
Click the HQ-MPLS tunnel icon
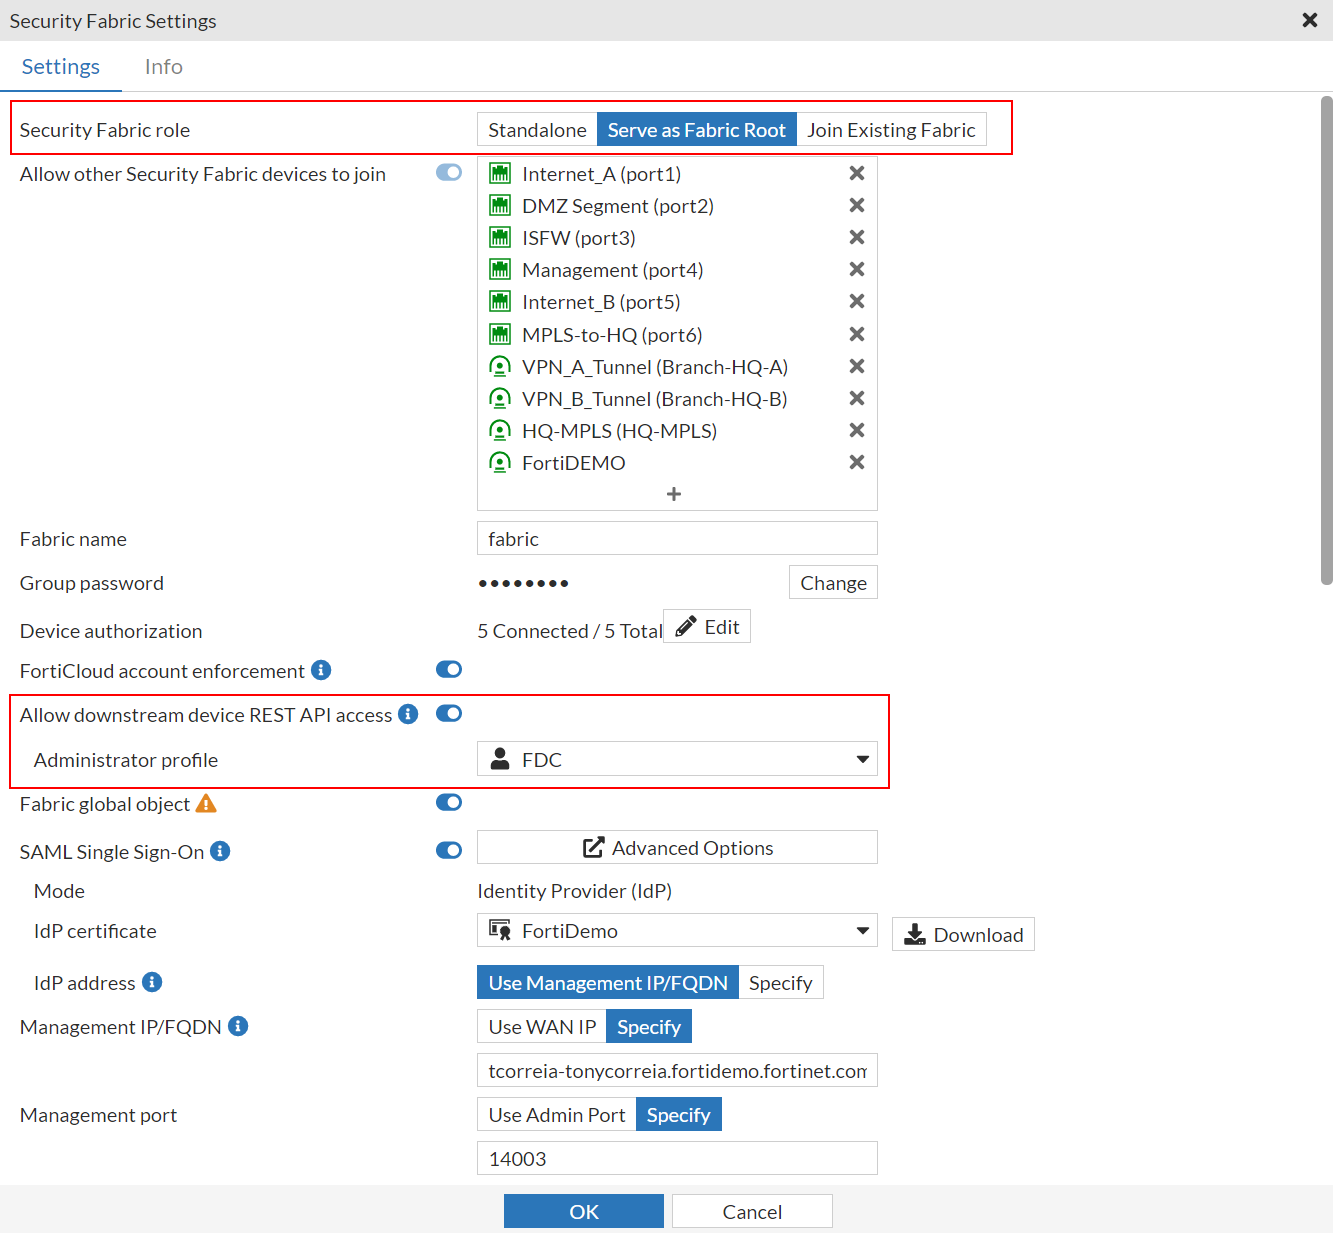click(500, 431)
